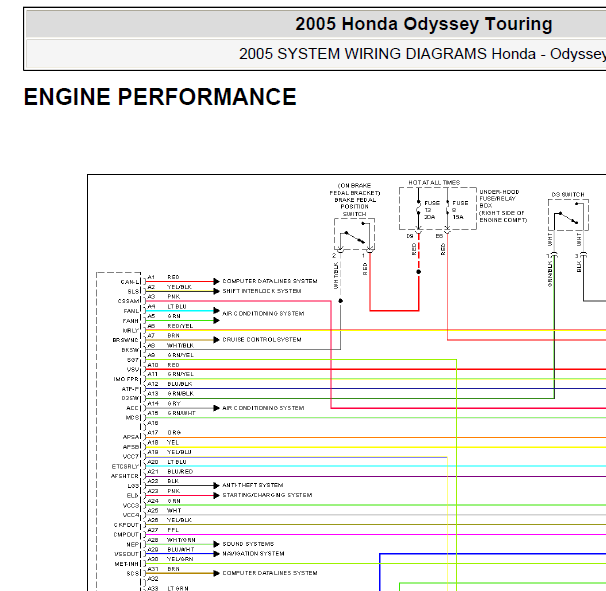Click the "A33 LT GRN" wire label
Screen dimensions: 606x591
pyautogui.click(x=168, y=588)
